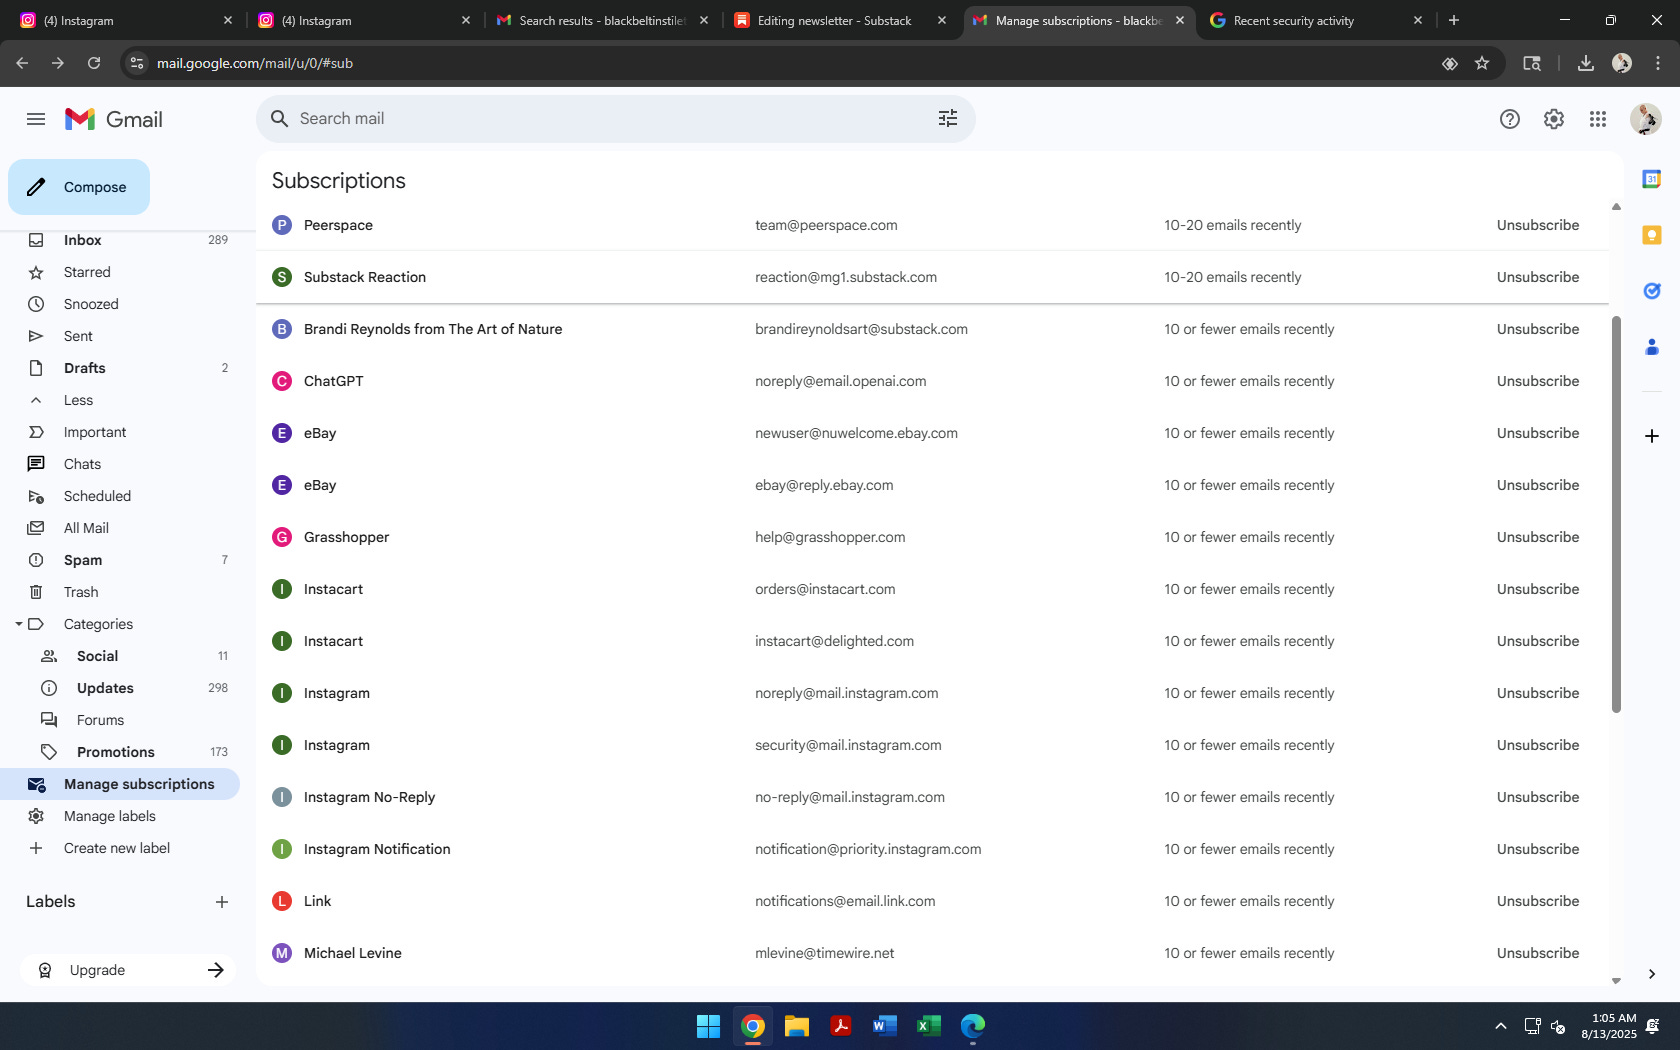Open the Instagram No-Reply subscription row
1680x1050 pixels.
coord(932,797)
